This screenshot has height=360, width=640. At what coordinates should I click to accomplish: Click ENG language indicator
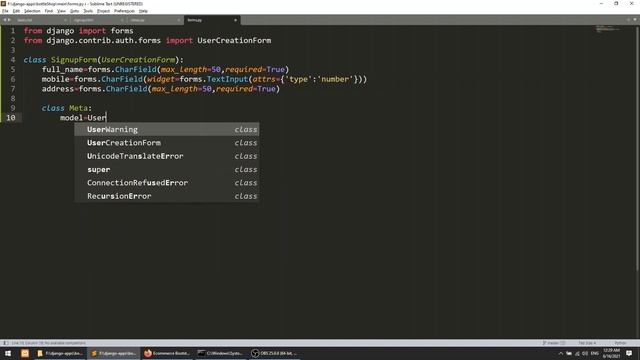(x=594, y=353)
